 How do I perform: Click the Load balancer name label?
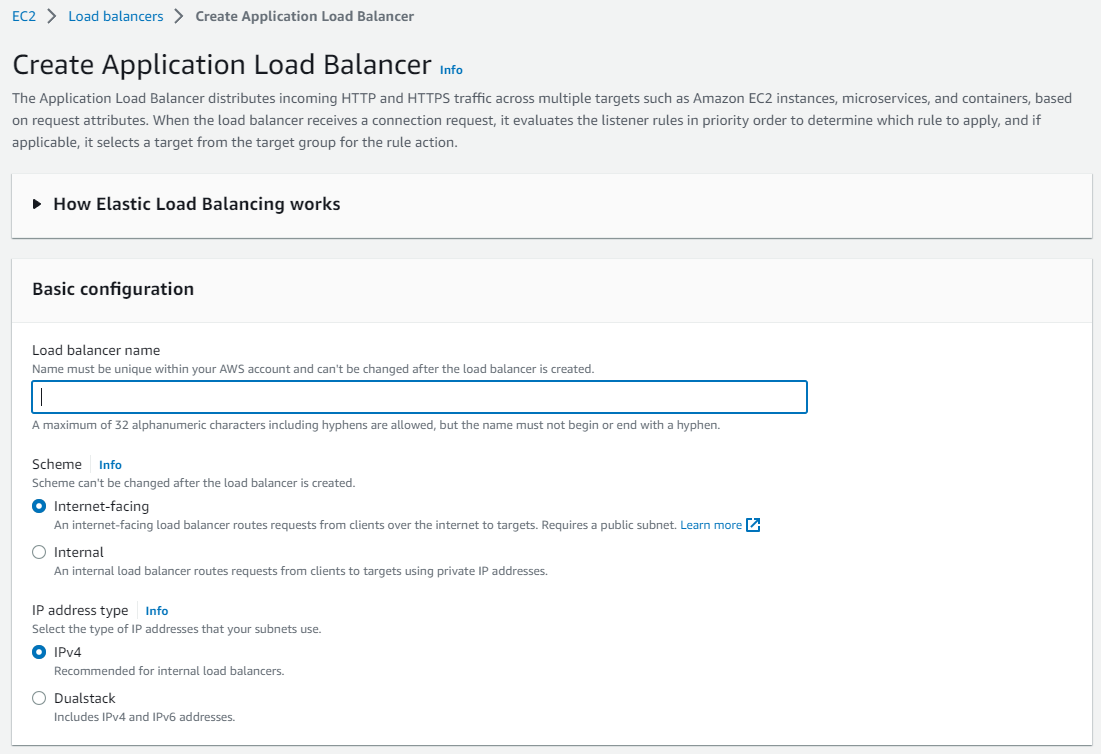96,350
